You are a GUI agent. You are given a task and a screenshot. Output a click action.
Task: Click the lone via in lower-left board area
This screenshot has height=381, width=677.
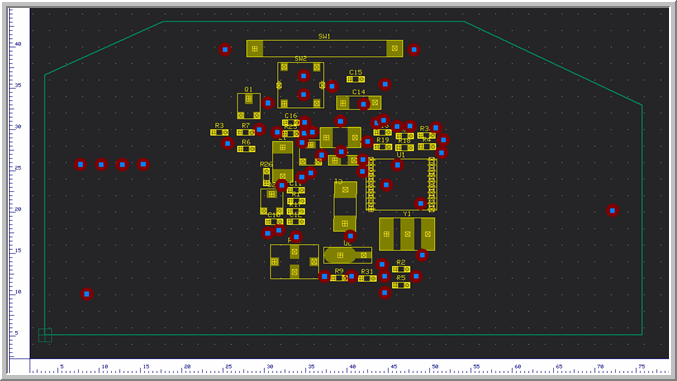(x=87, y=294)
